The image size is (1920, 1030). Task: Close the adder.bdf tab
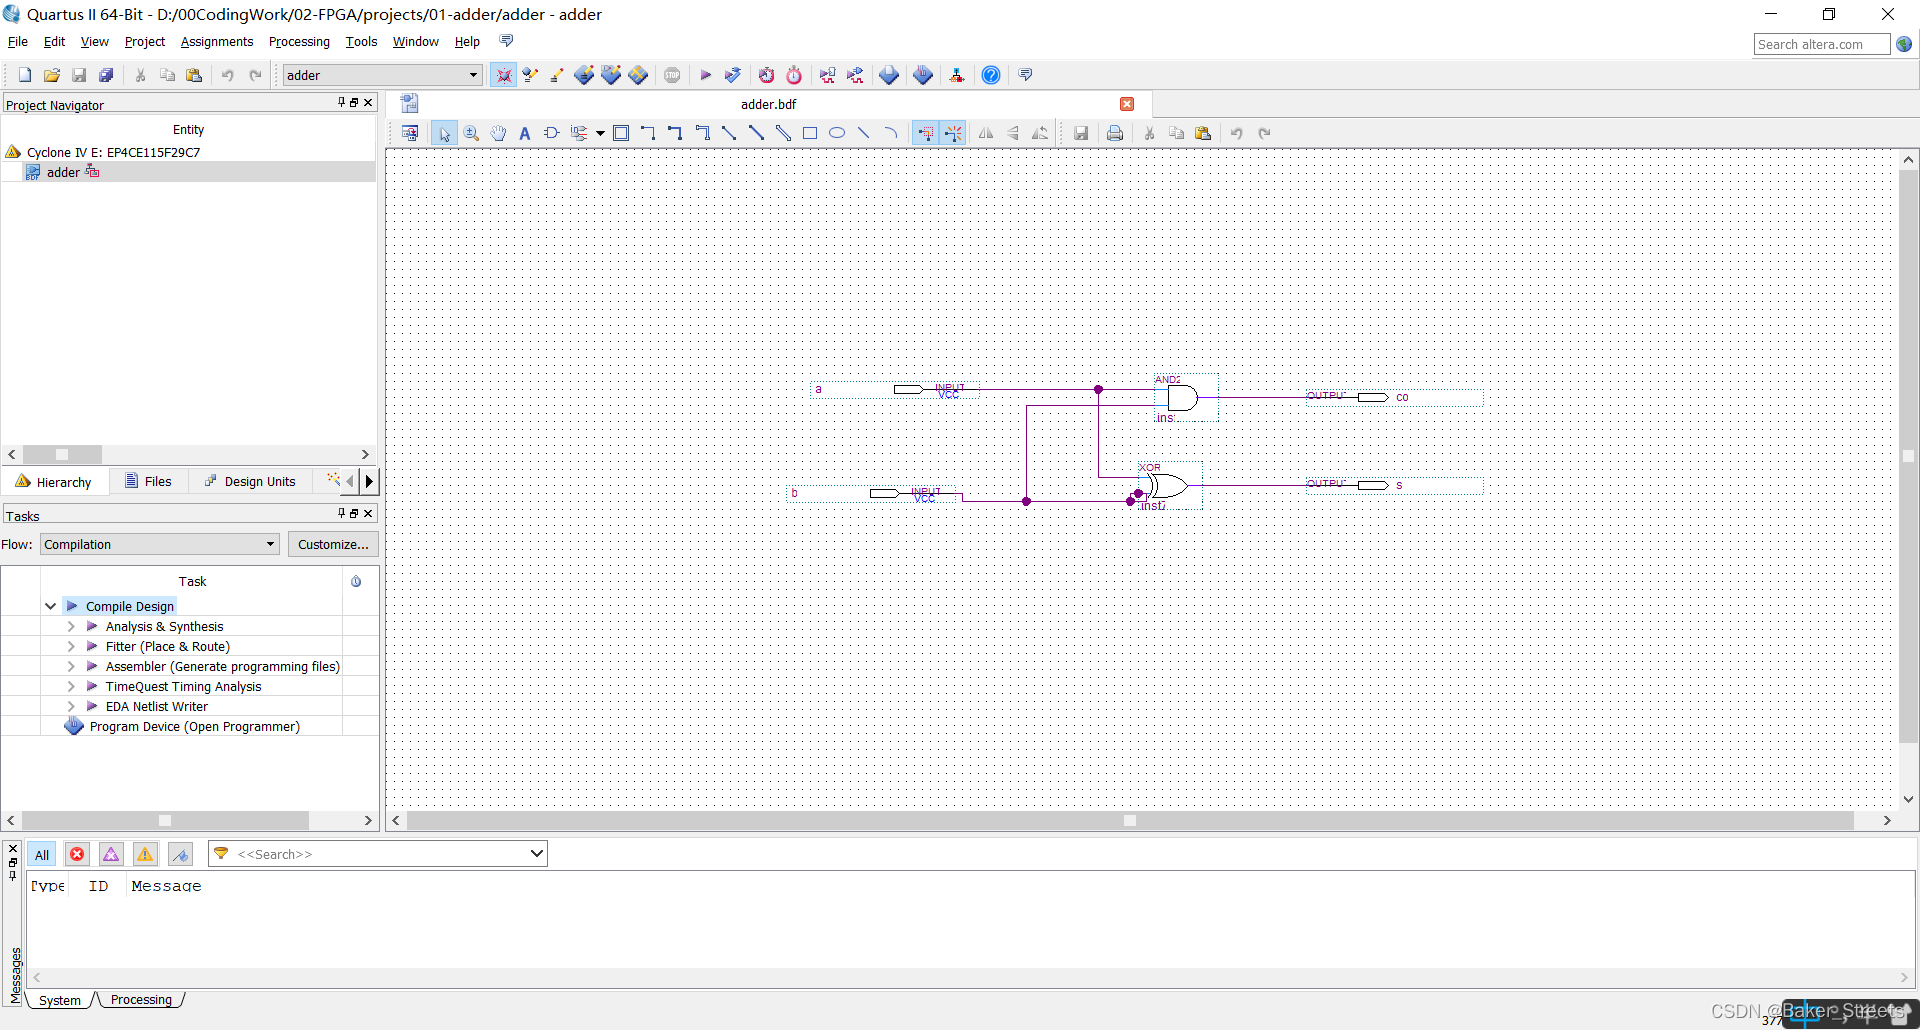[x=1127, y=104]
